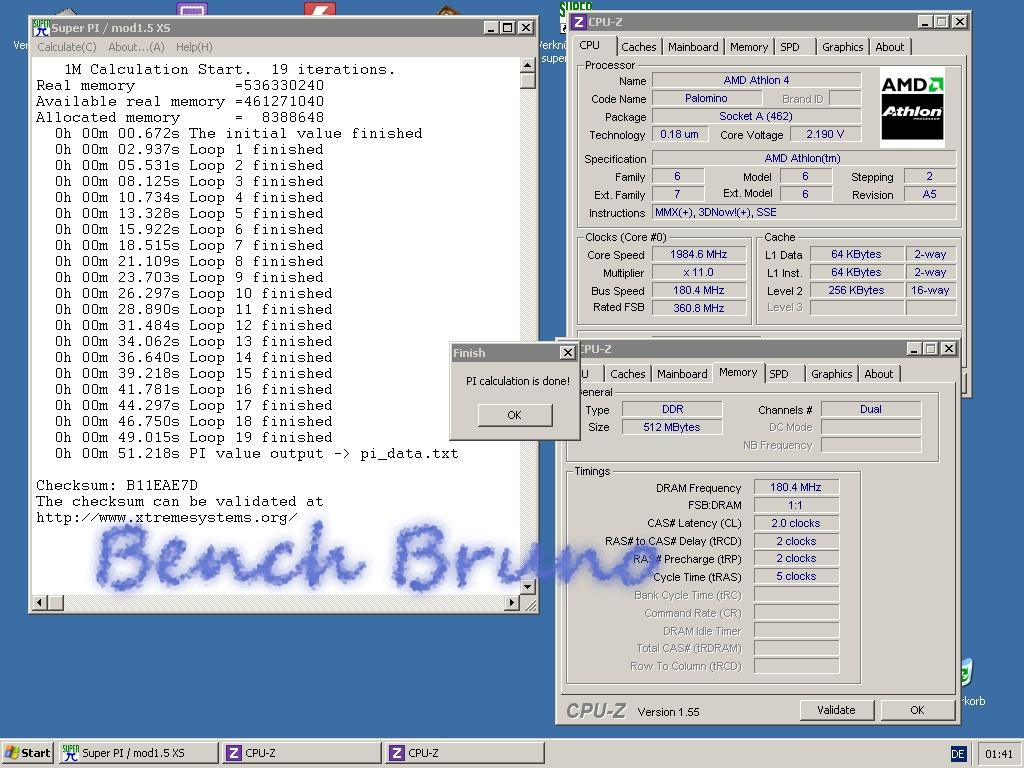Click scroll-up arrow in Super PI output
The height and width of the screenshot is (768, 1024).
coord(528,65)
